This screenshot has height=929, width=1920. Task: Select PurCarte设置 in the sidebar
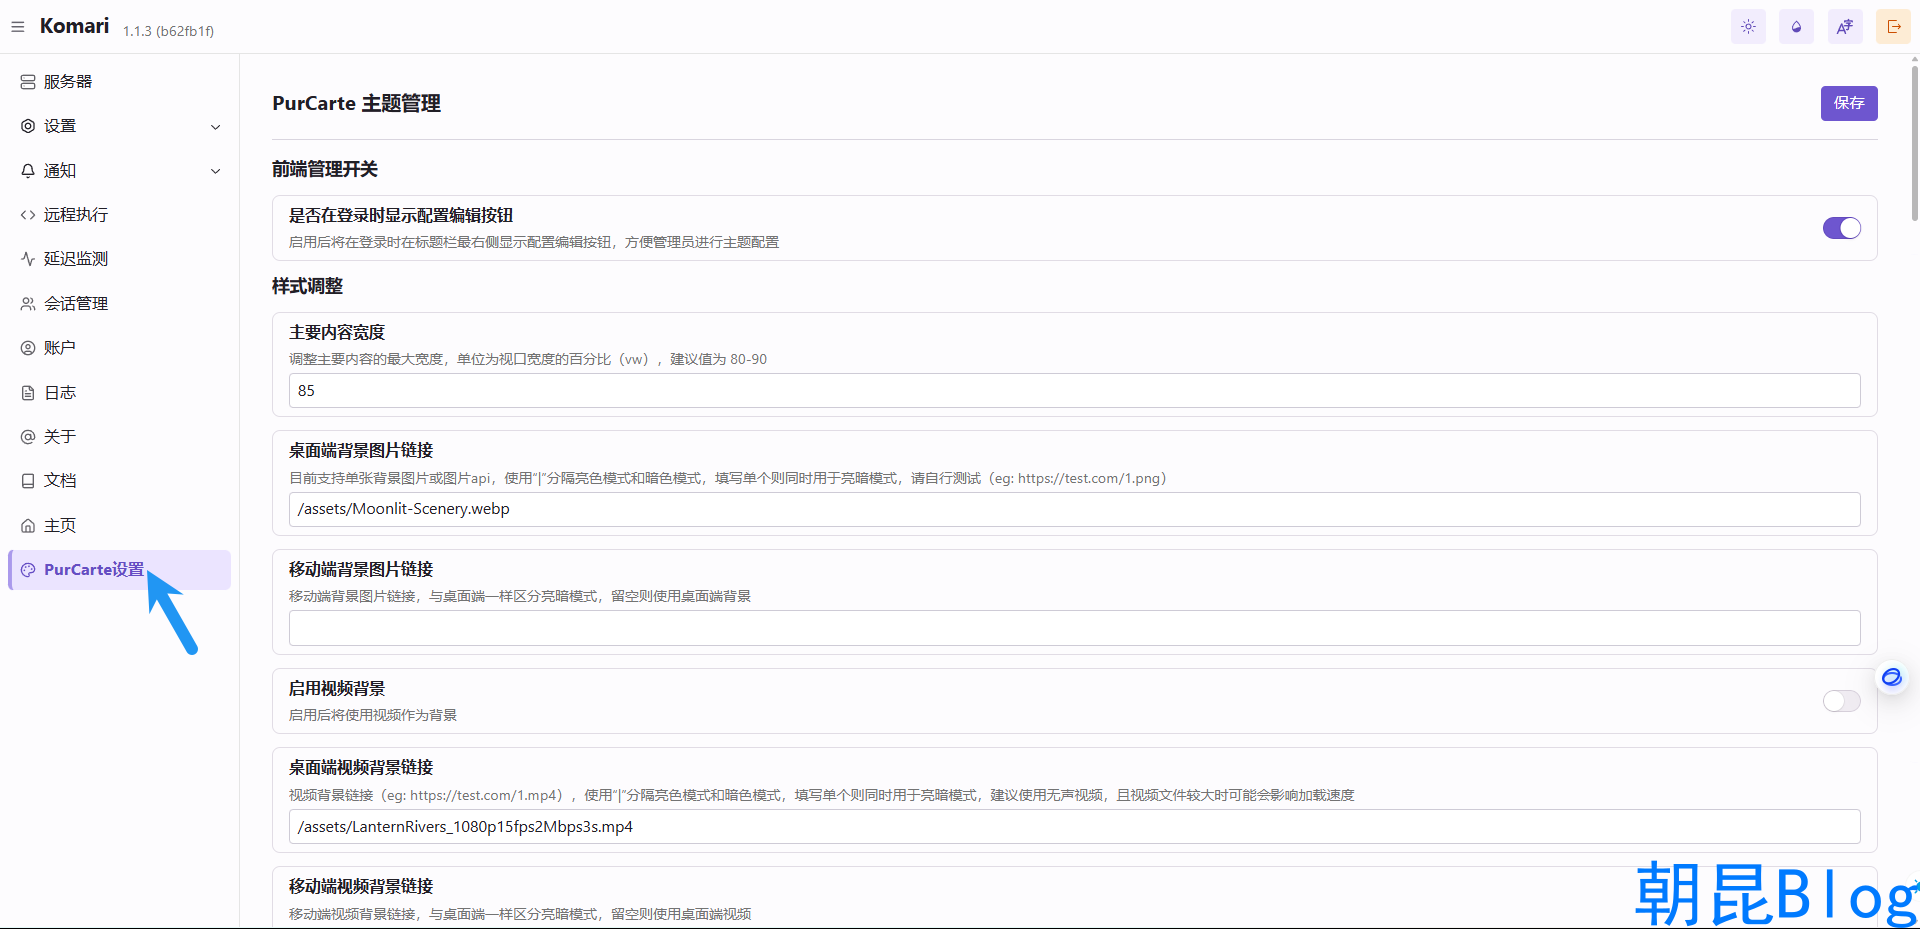click(120, 570)
